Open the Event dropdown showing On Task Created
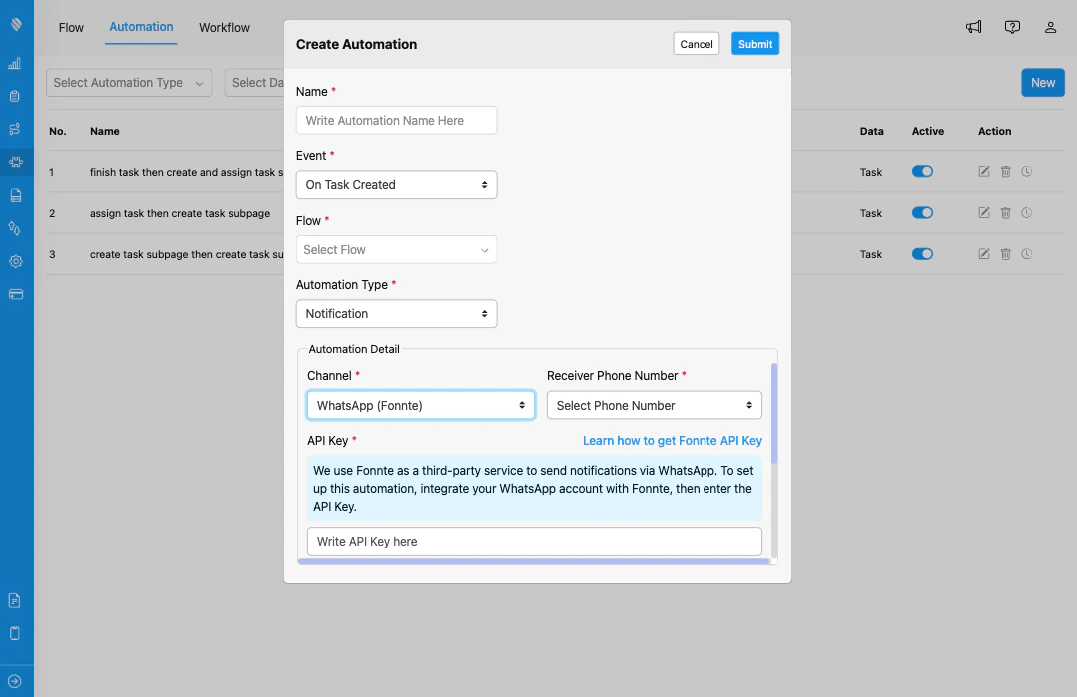This screenshot has height=697, width=1077. [x=396, y=184]
